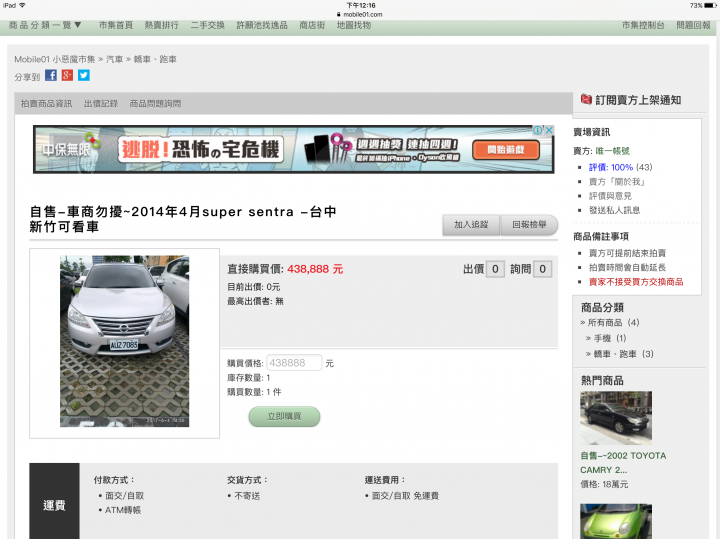Open the ad info icon on banner
Screen dimensions: 720x539
coord(538,130)
